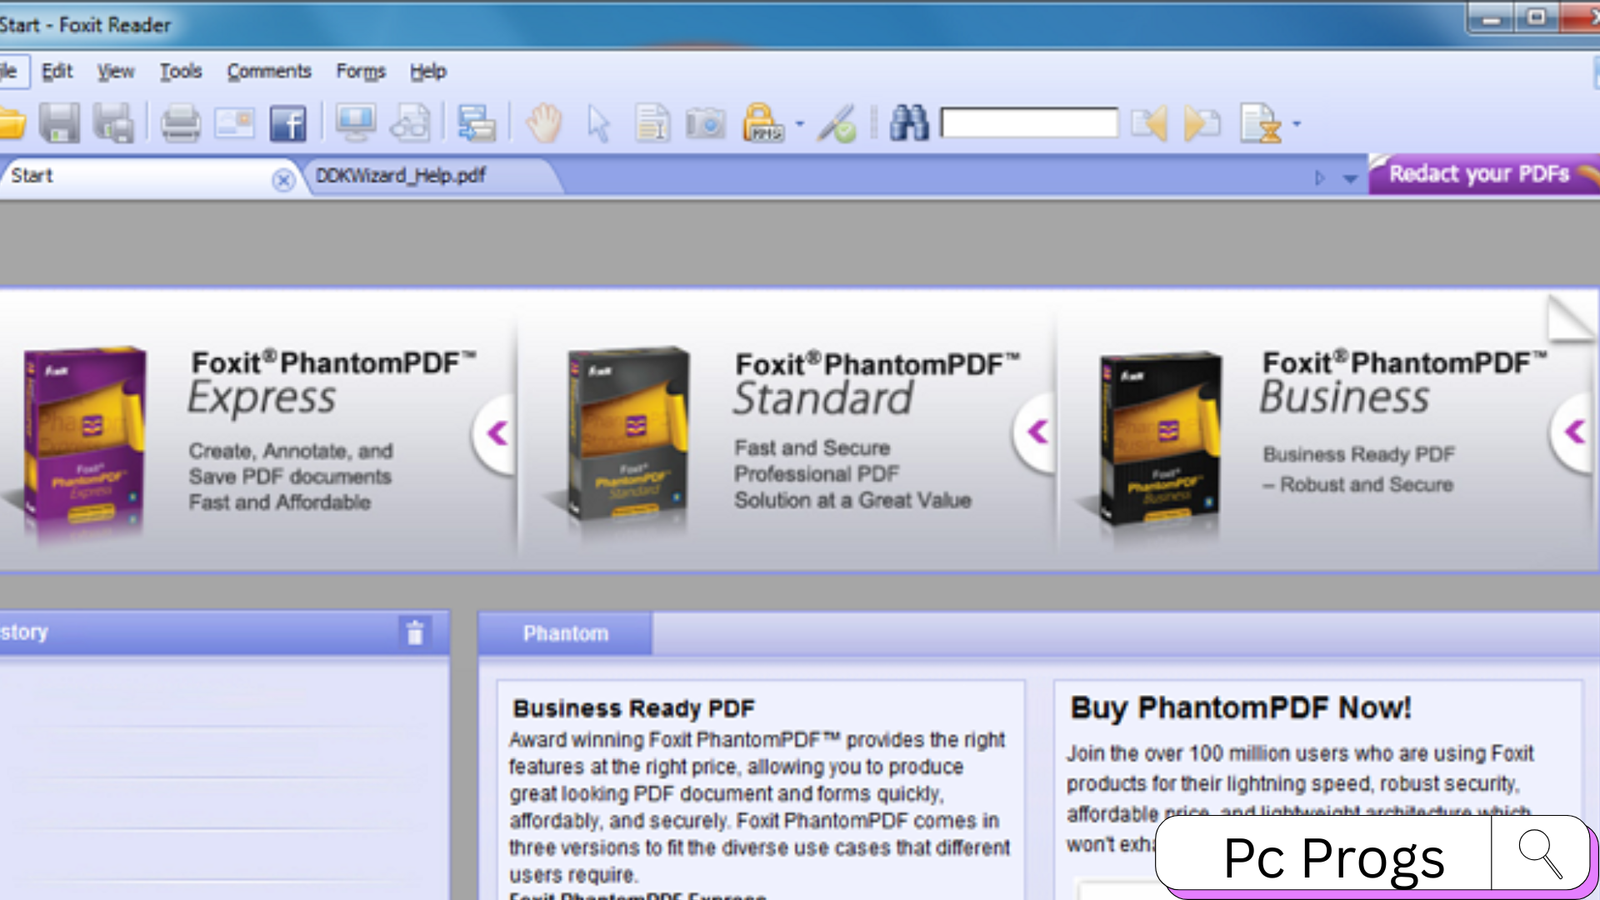Close the Start tab

click(x=283, y=179)
